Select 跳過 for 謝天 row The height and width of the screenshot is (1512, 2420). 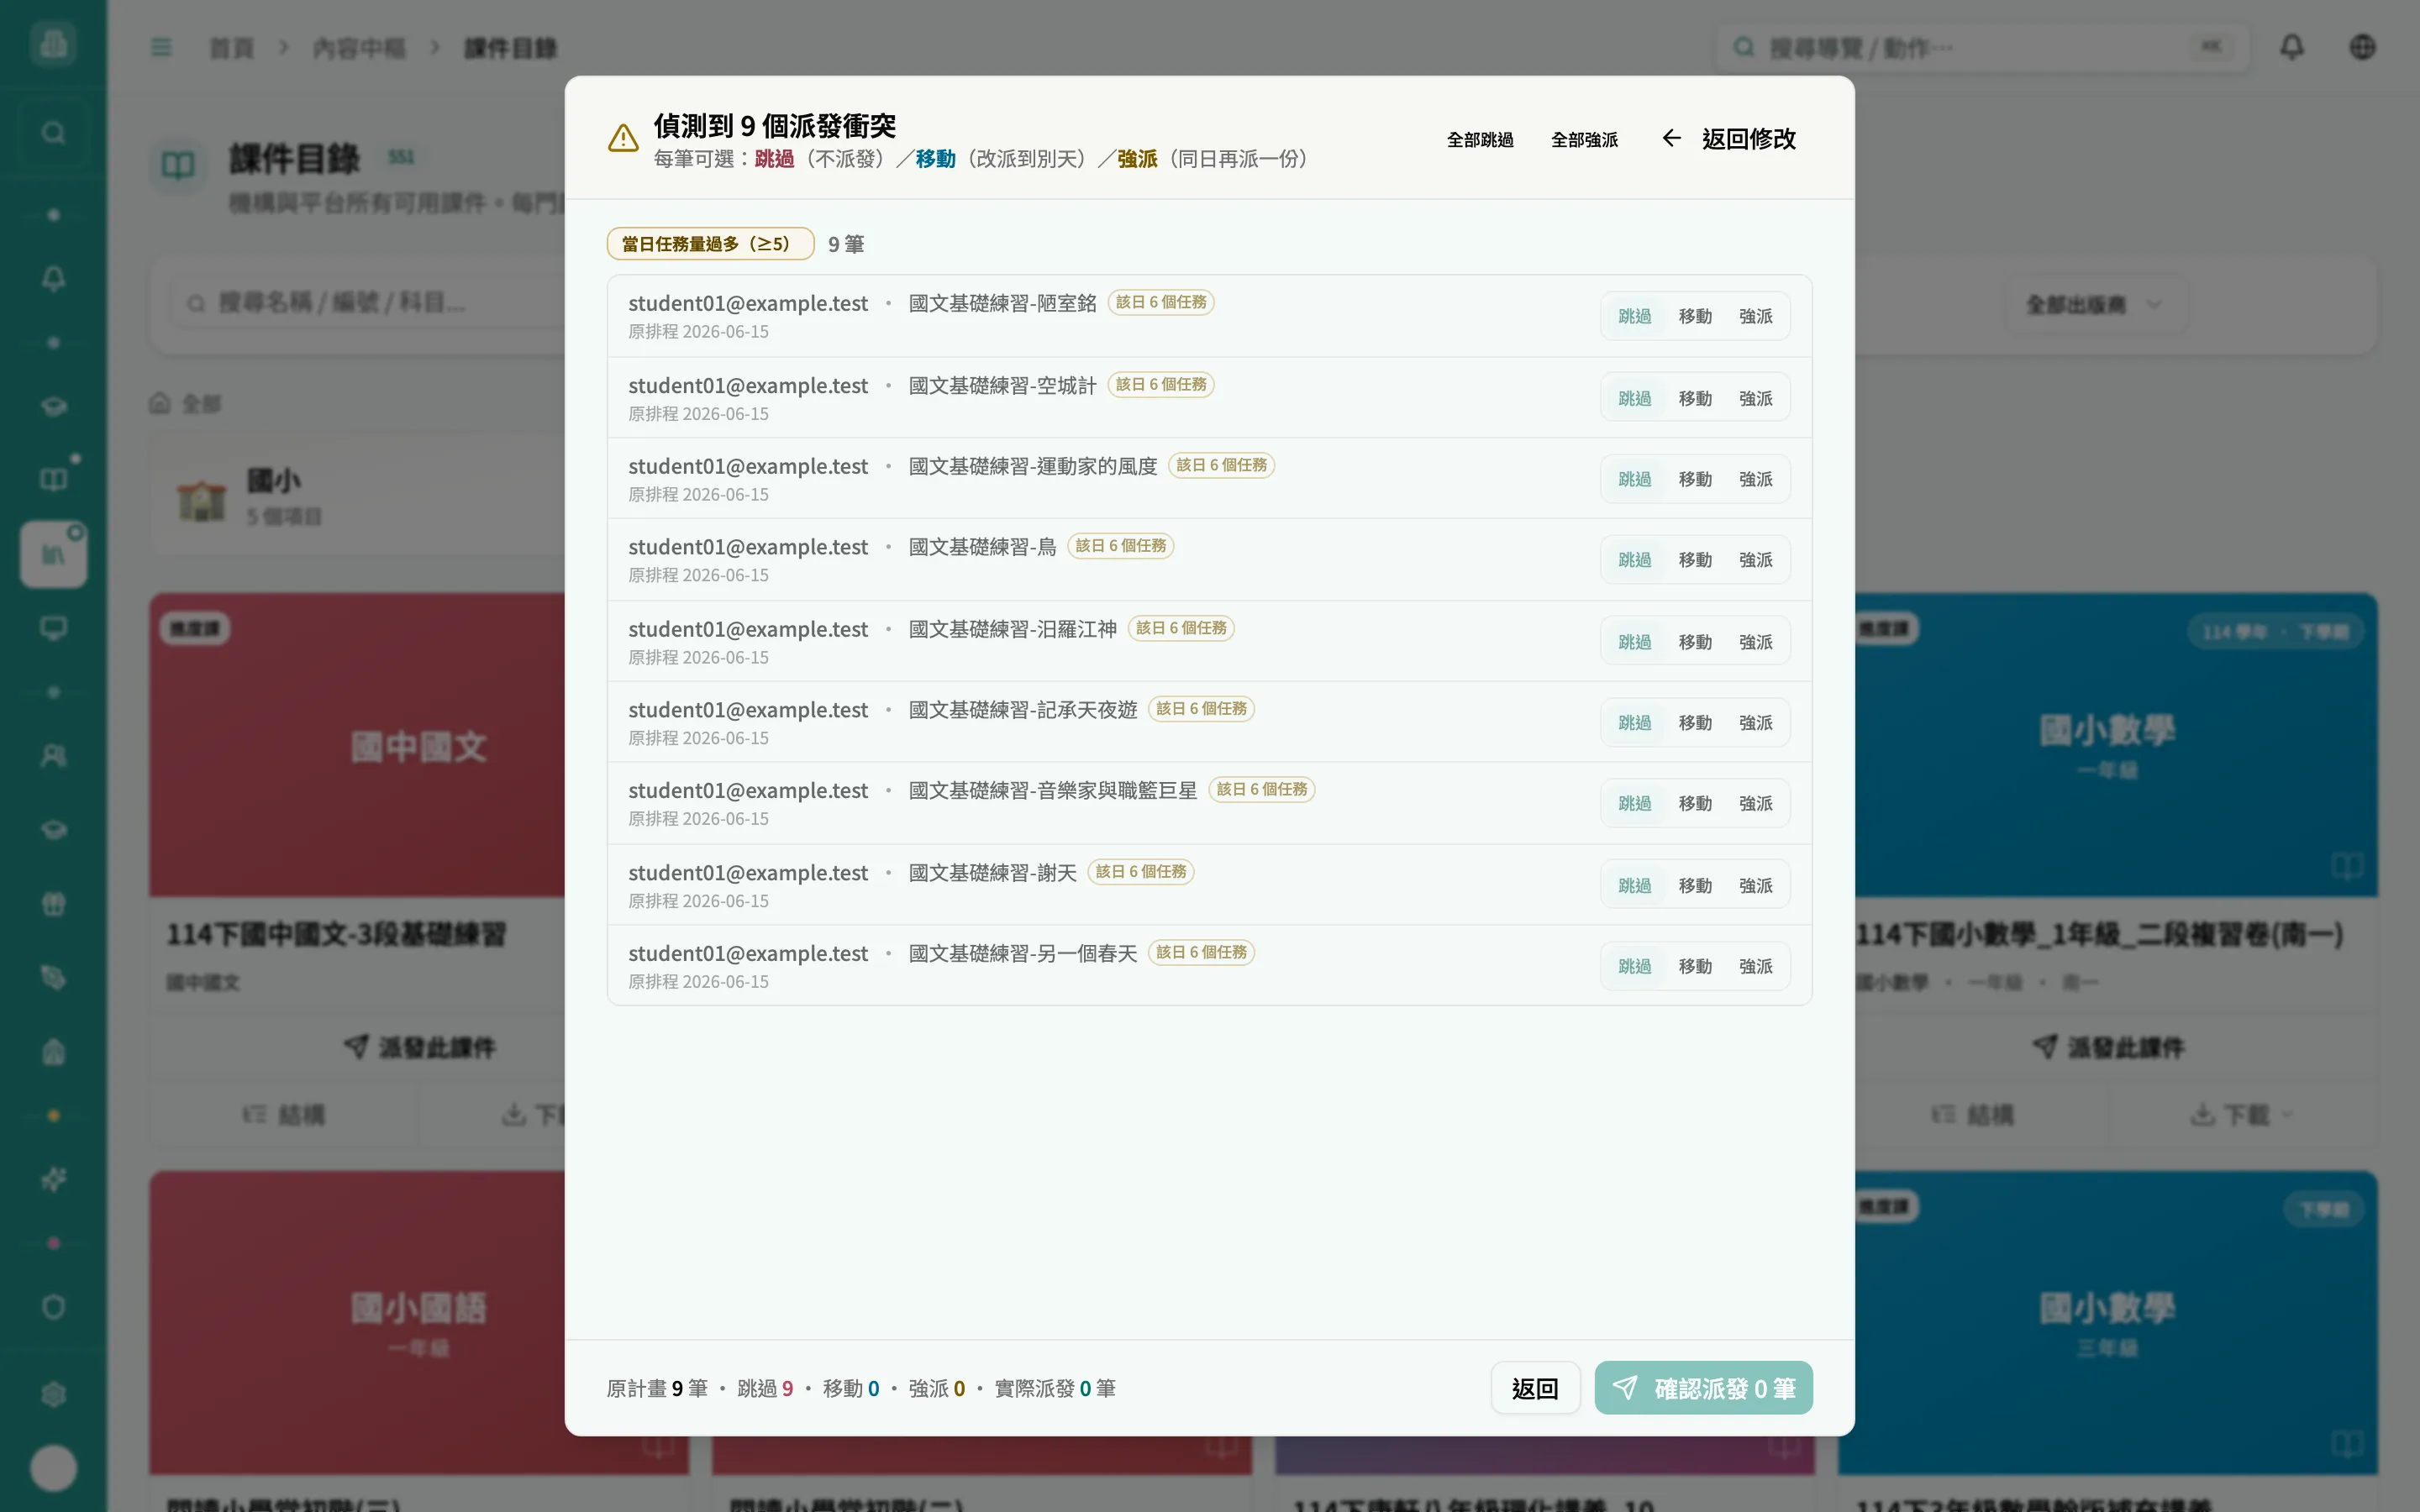coord(1634,886)
